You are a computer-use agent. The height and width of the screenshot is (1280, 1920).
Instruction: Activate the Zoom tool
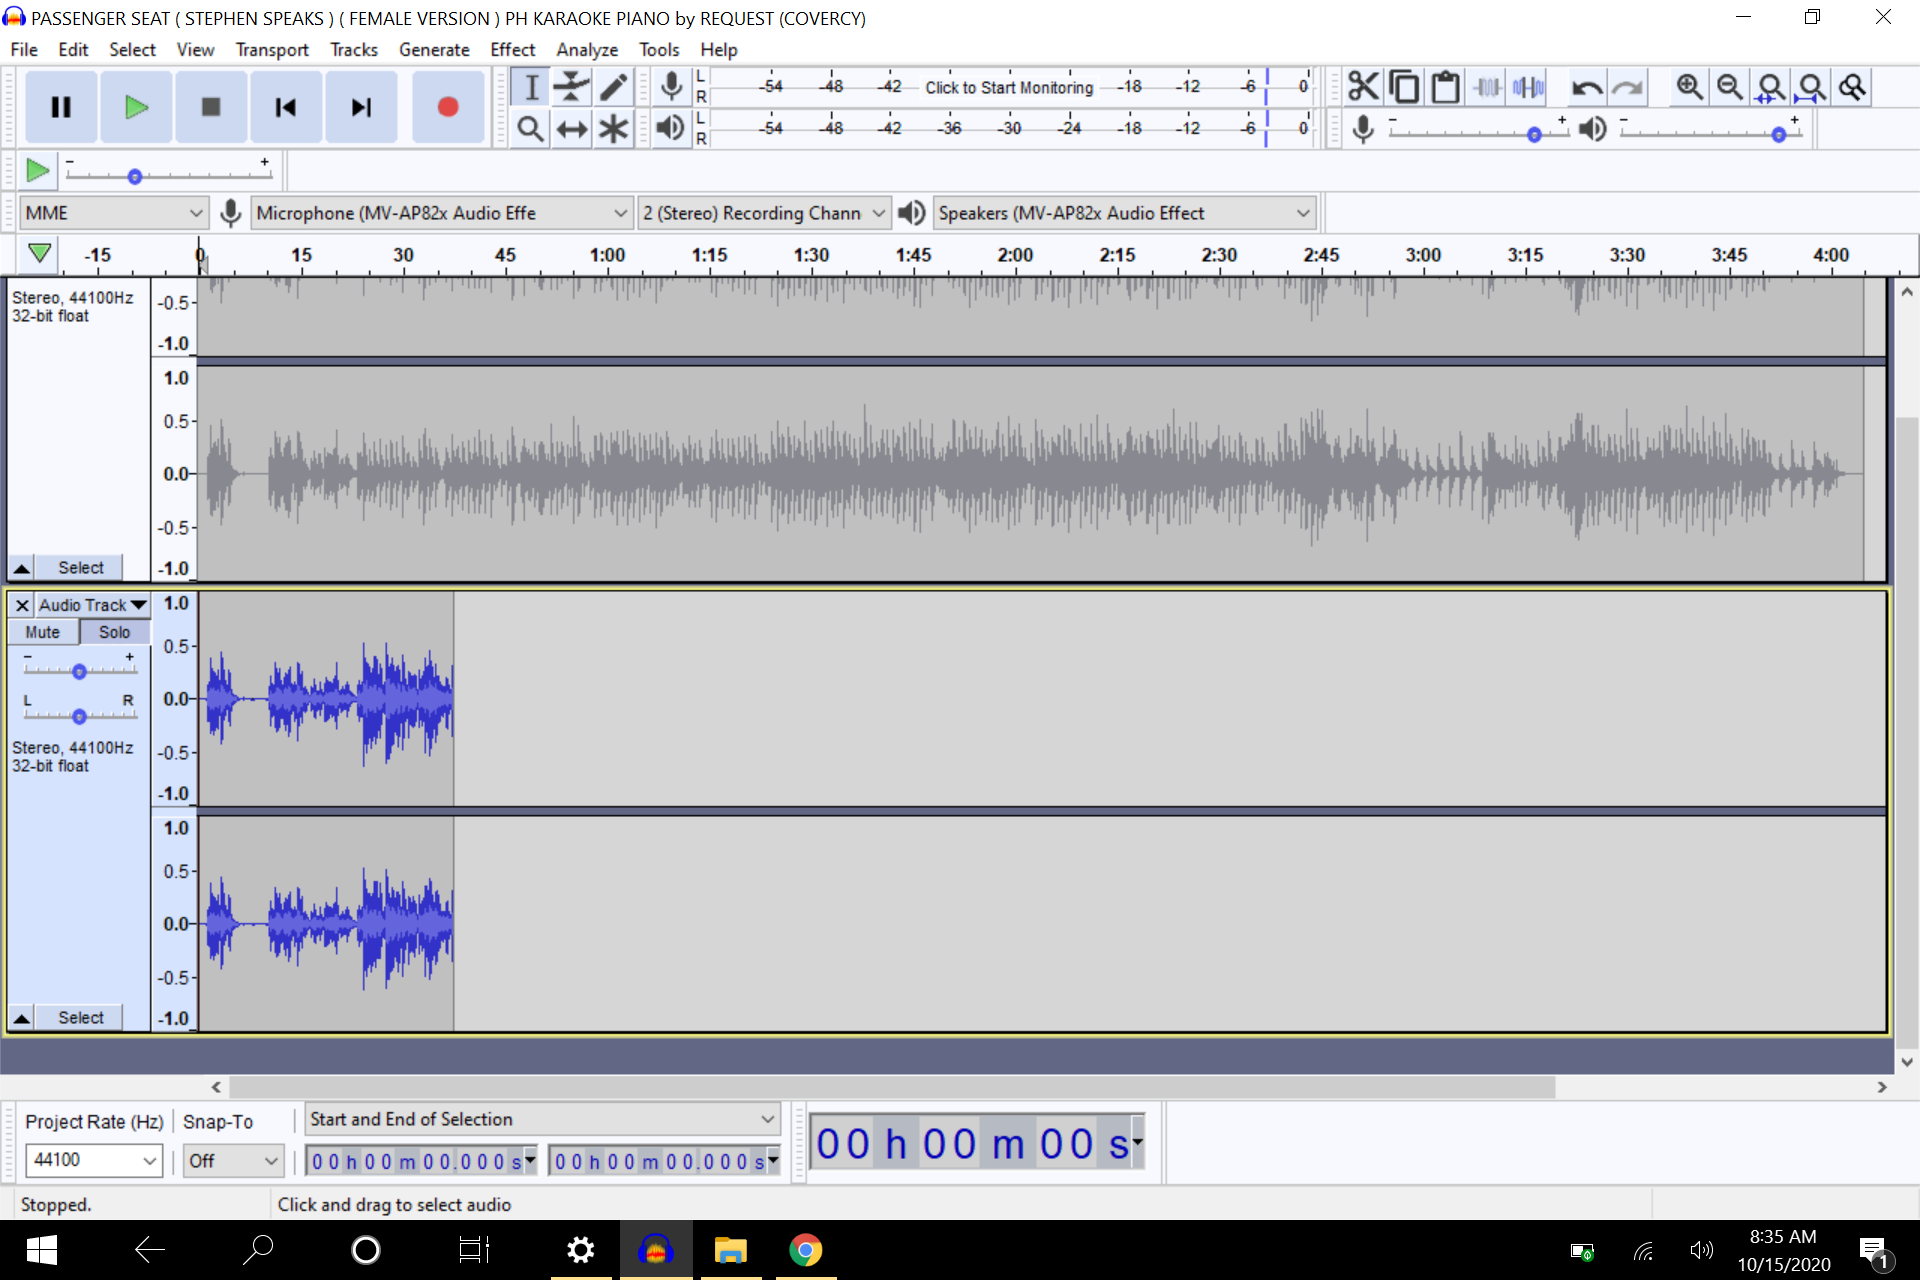[x=530, y=128]
